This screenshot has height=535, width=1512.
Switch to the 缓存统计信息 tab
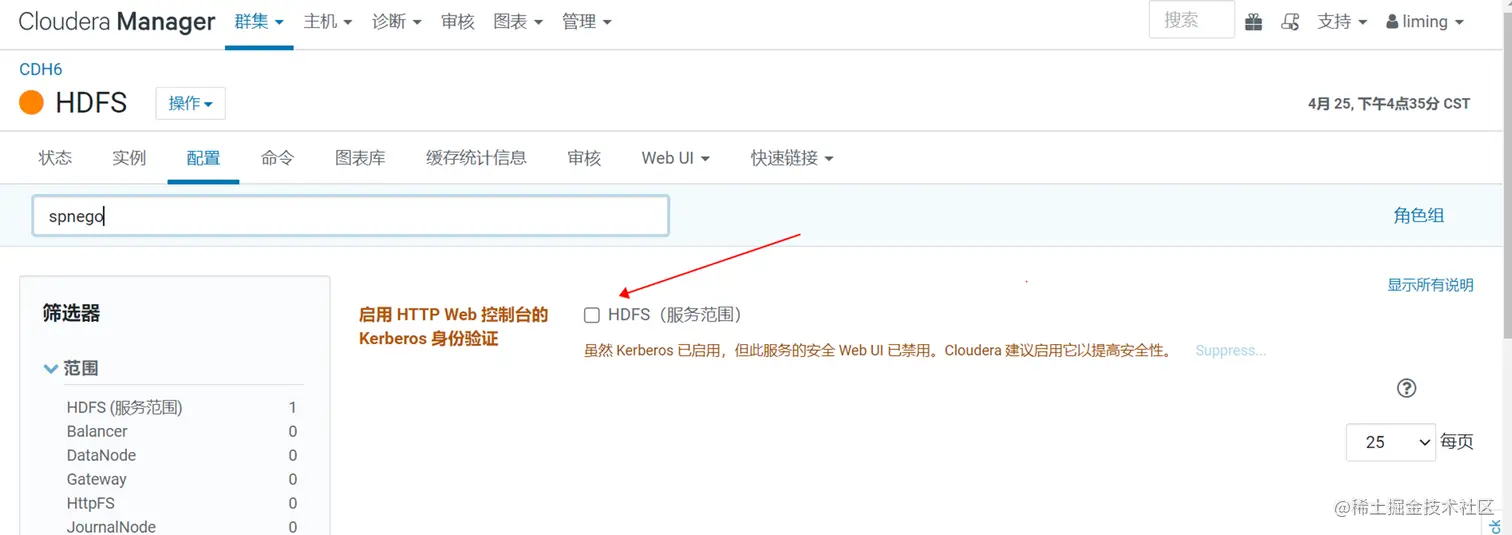point(476,158)
